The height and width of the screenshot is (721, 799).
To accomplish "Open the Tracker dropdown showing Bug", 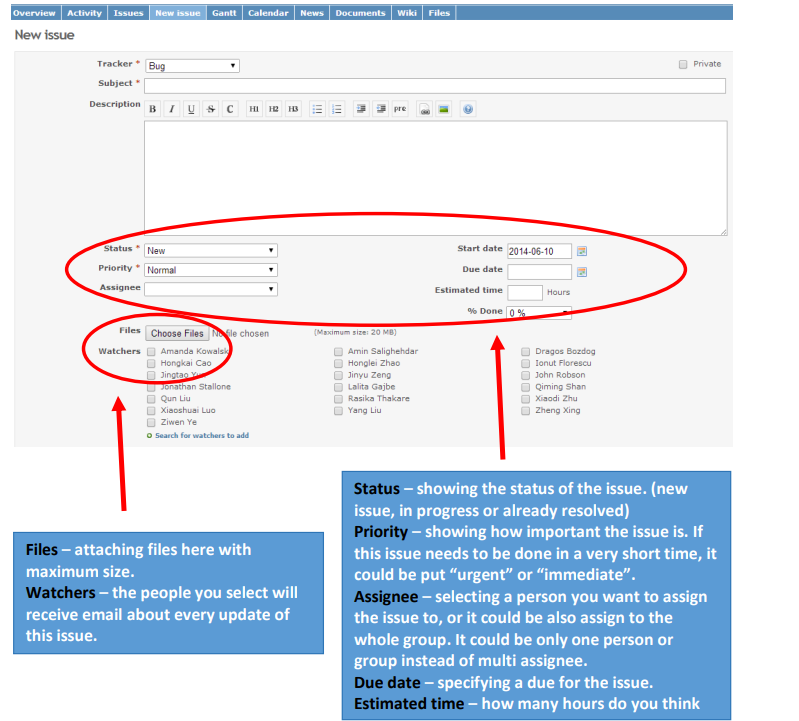I will coord(192,66).
